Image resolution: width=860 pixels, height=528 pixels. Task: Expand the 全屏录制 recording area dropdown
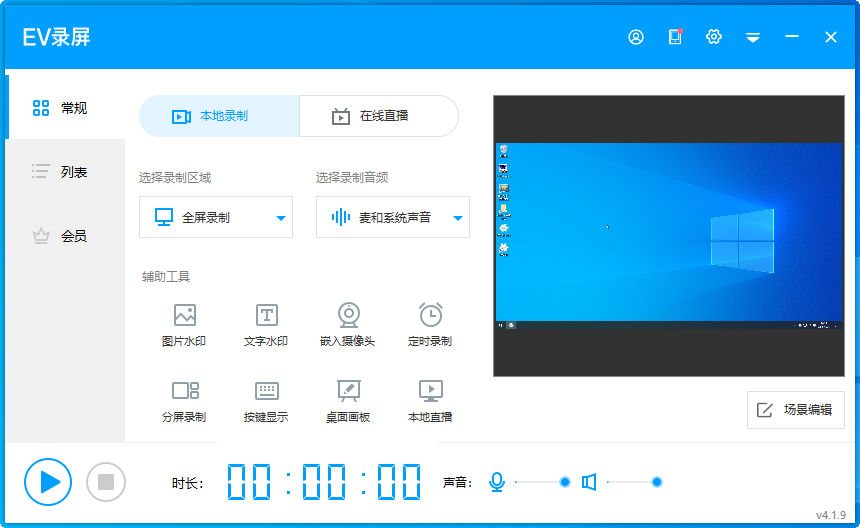coord(216,217)
